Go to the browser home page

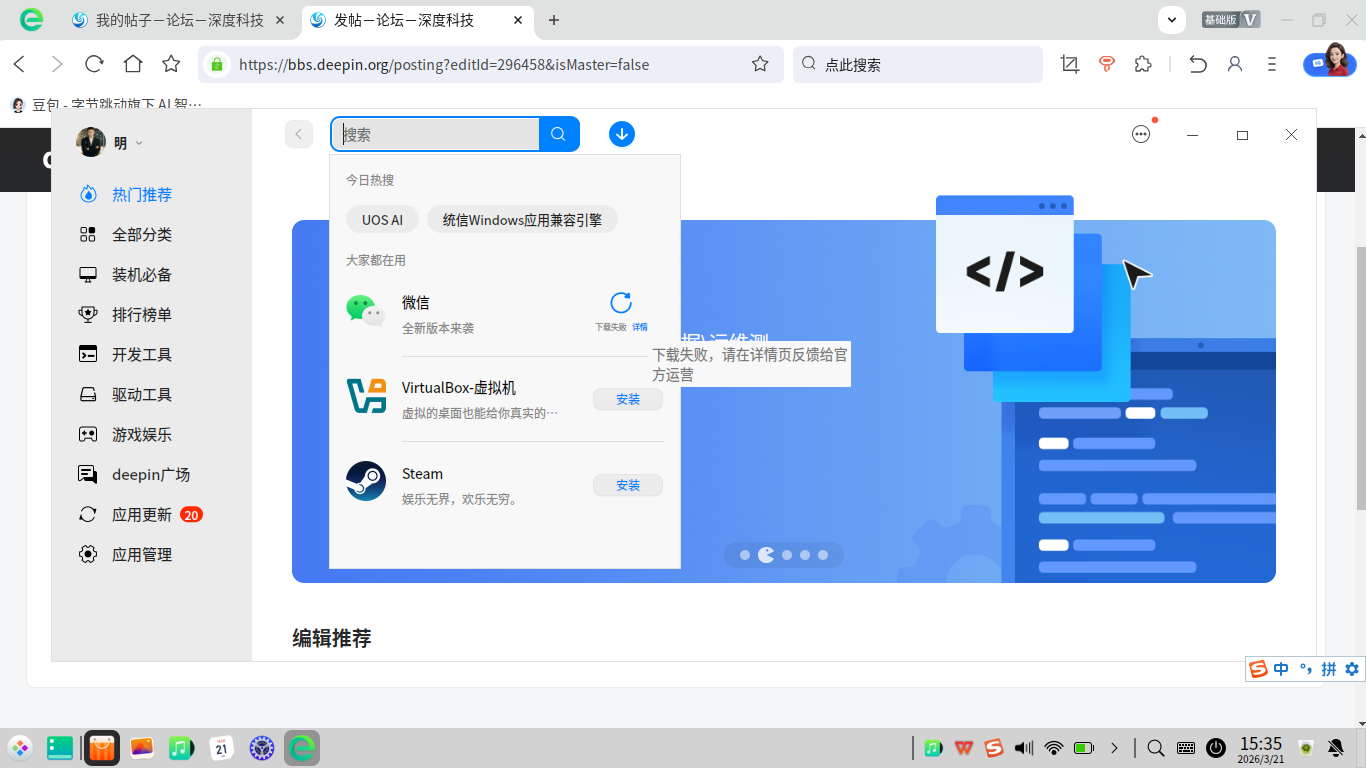coord(133,64)
